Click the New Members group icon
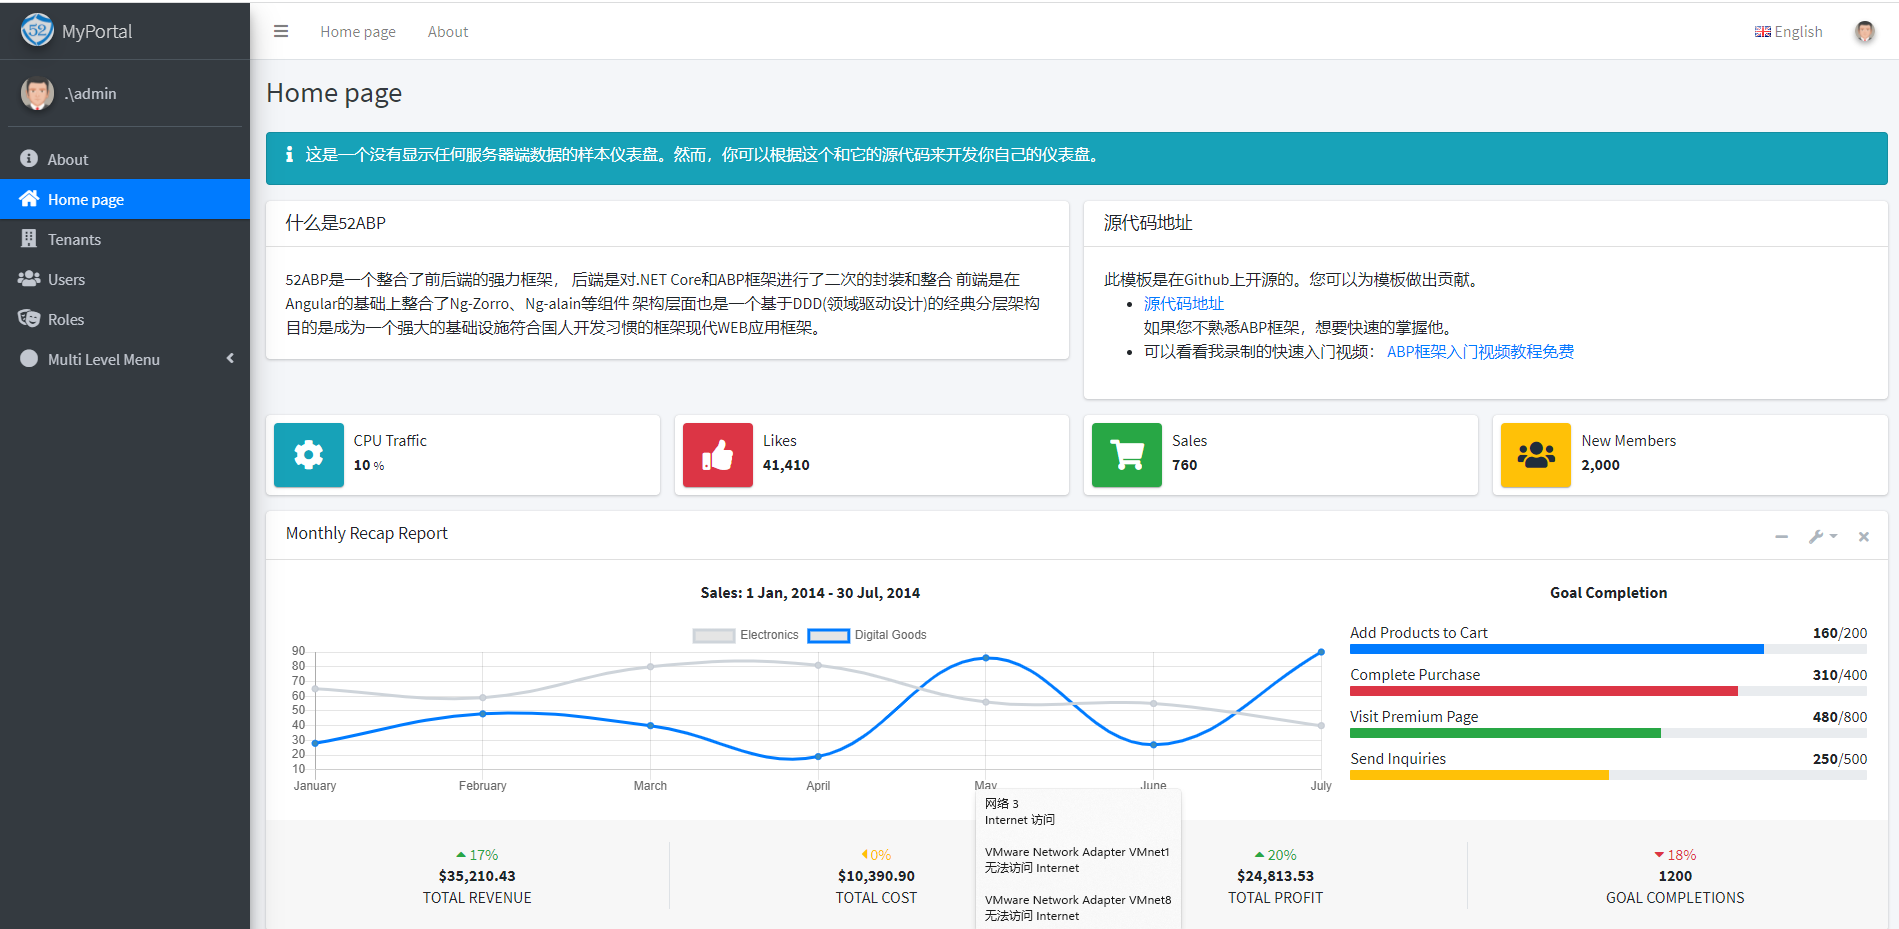1899x929 pixels. tap(1536, 455)
